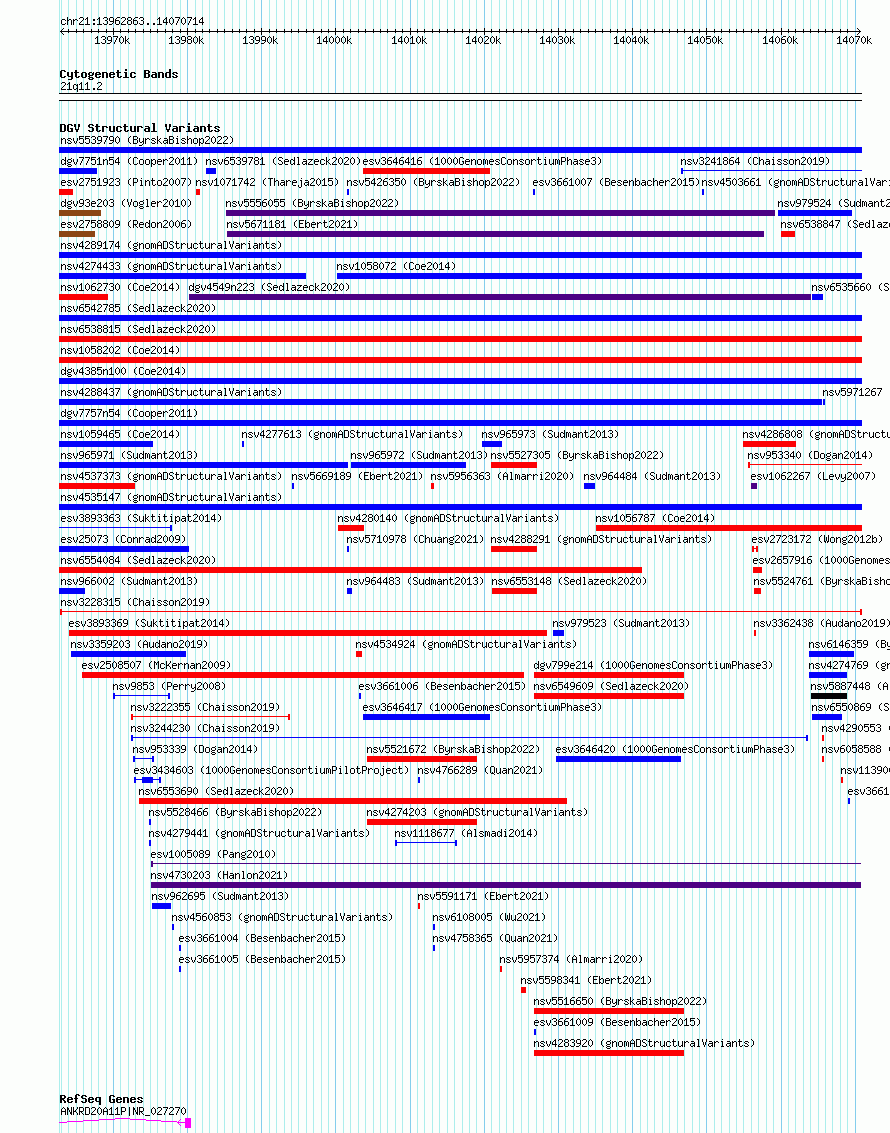This screenshot has height=1133, width=890.
Task: Click nsv1056787 (Coe2014) label
Action: [x=655, y=517]
